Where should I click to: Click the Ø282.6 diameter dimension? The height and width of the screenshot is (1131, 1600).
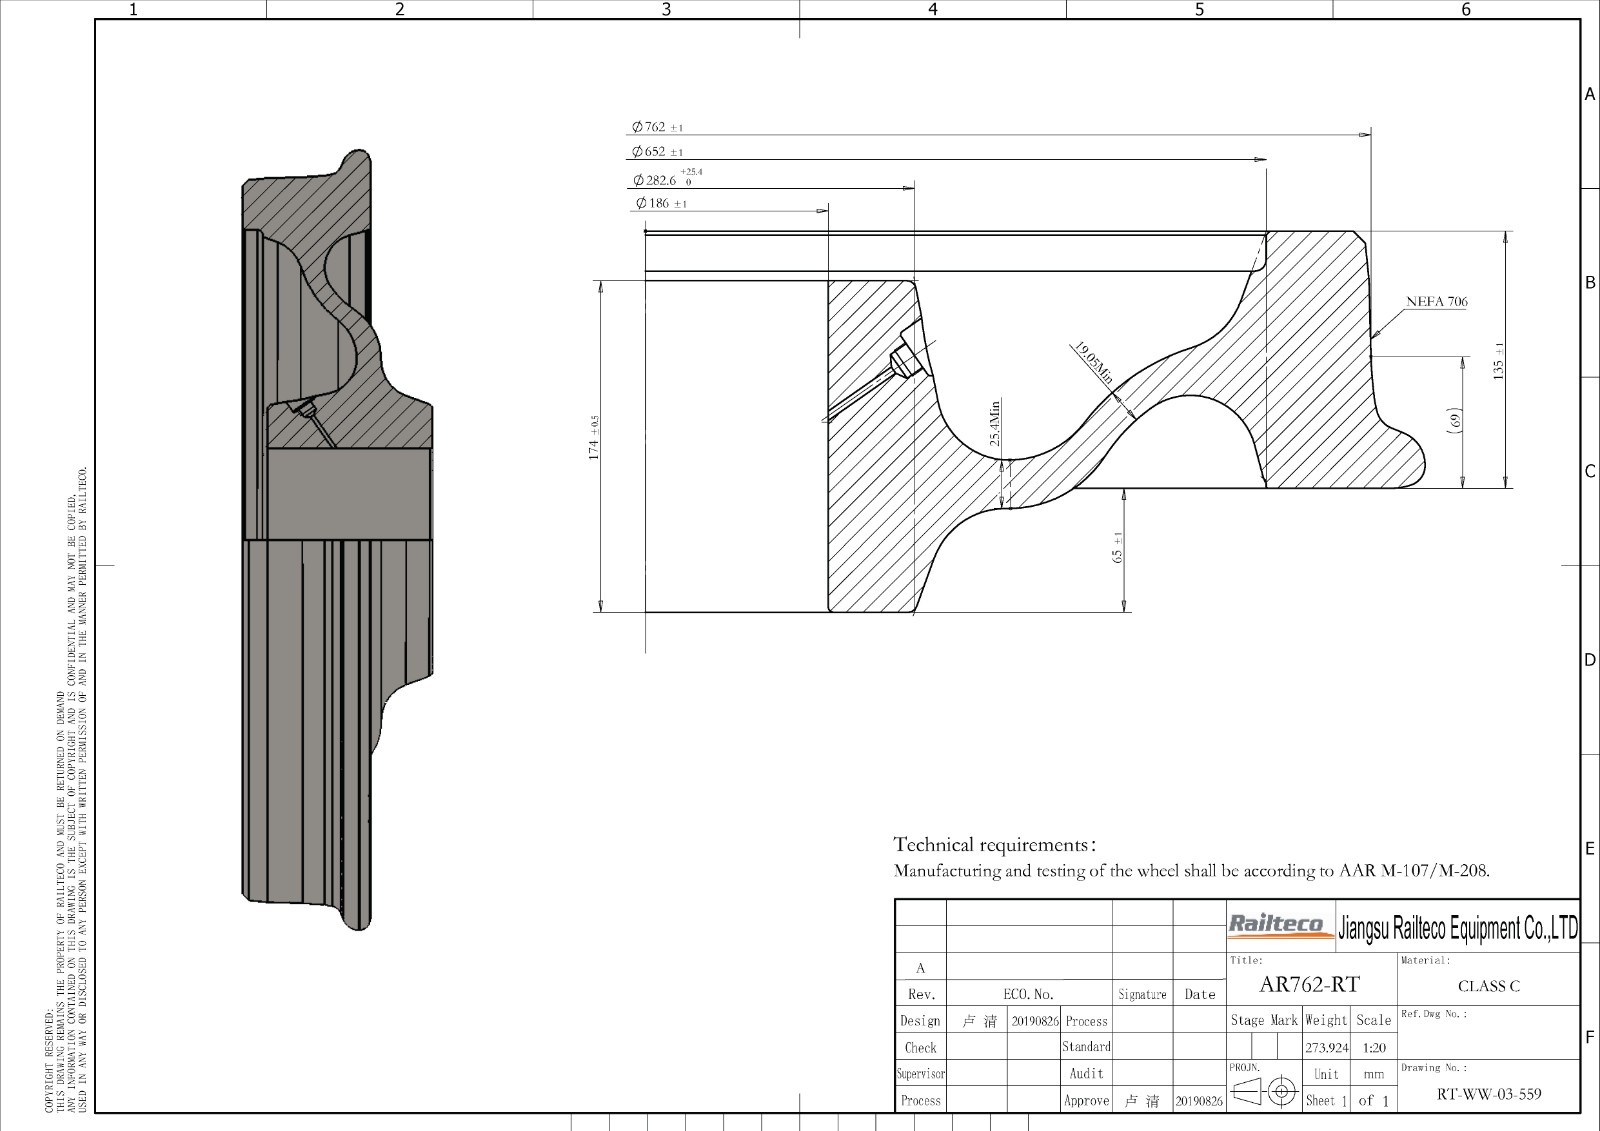(668, 178)
